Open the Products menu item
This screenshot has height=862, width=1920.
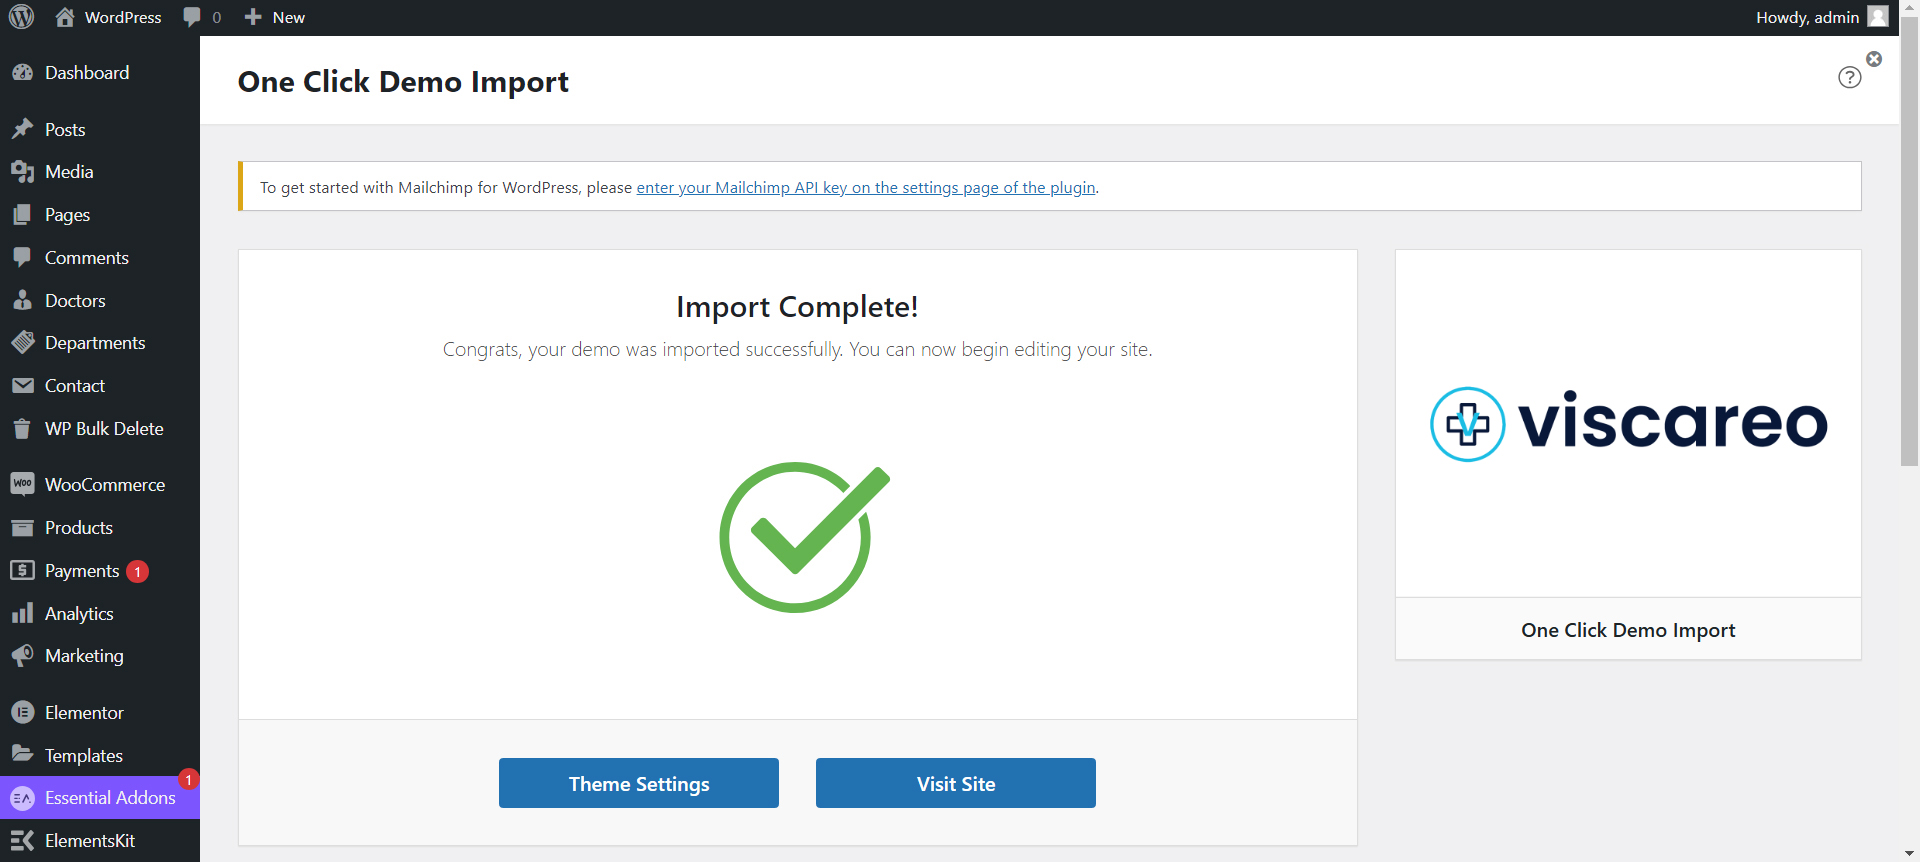pyautogui.click(x=100, y=528)
